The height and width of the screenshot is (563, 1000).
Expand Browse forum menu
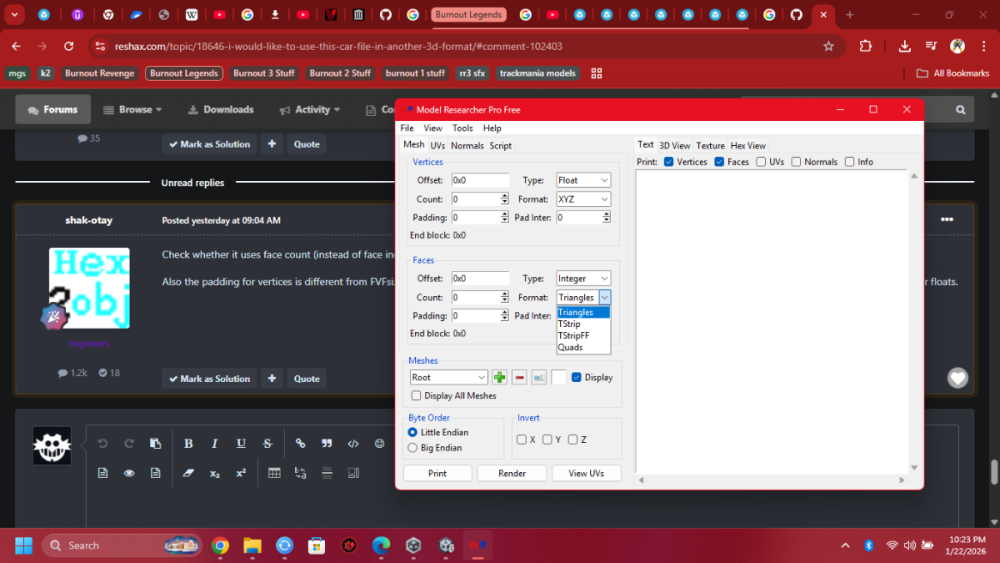coord(133,110)
